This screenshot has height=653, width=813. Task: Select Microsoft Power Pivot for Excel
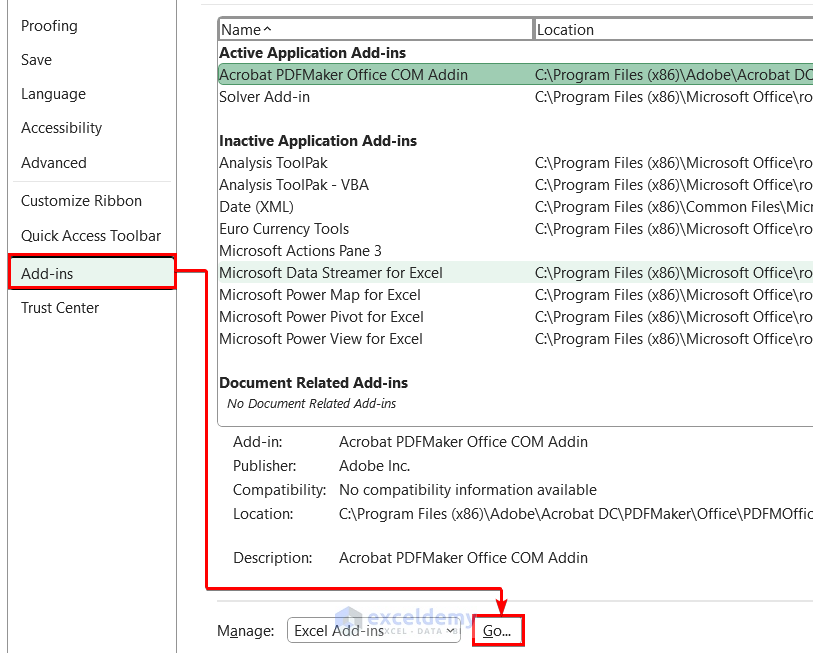322,317
